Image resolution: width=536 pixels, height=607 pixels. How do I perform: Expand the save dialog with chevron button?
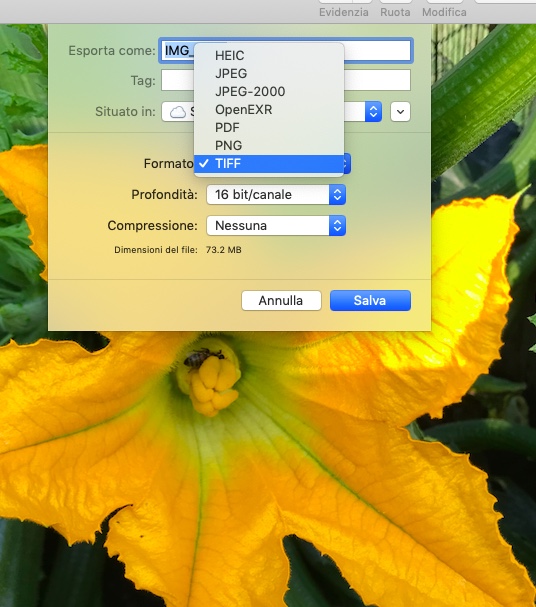(x=401, y=112)
